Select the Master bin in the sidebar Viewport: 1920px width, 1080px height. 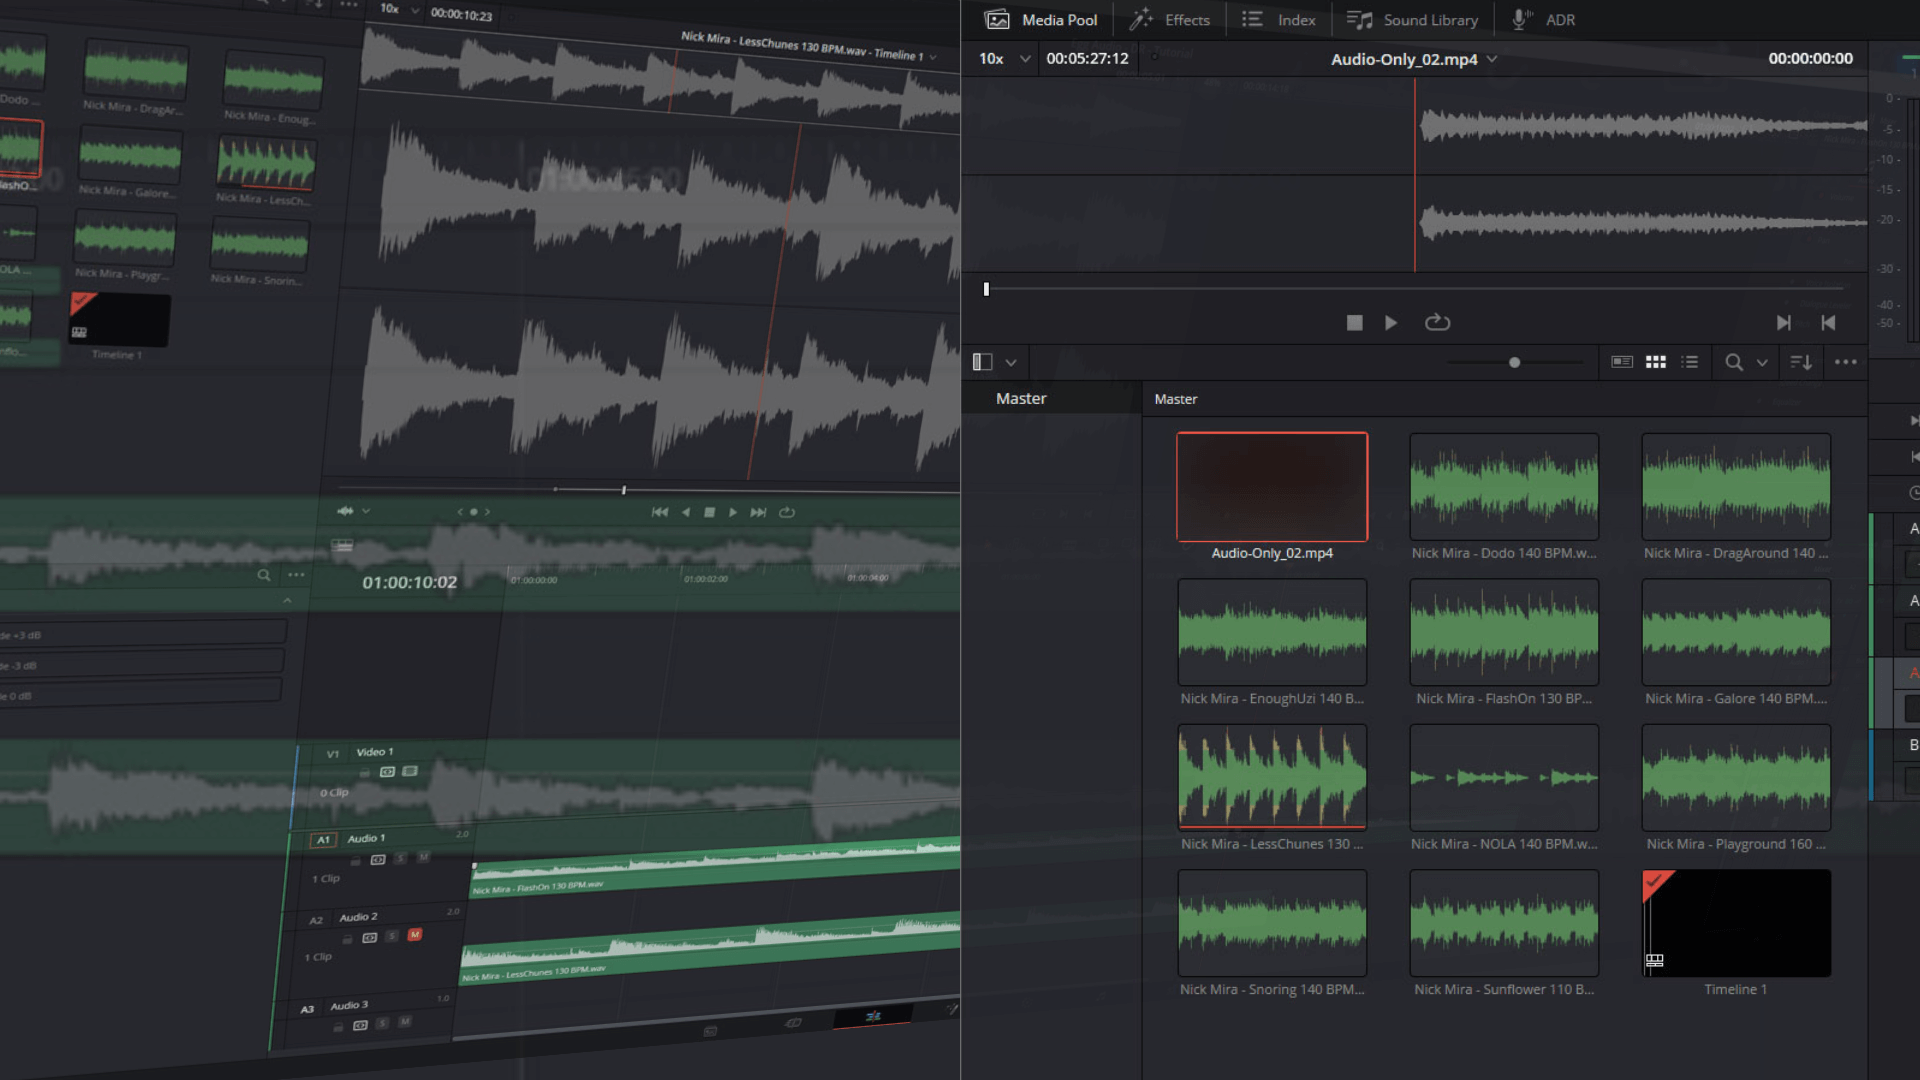click(x=1021, y=398)
